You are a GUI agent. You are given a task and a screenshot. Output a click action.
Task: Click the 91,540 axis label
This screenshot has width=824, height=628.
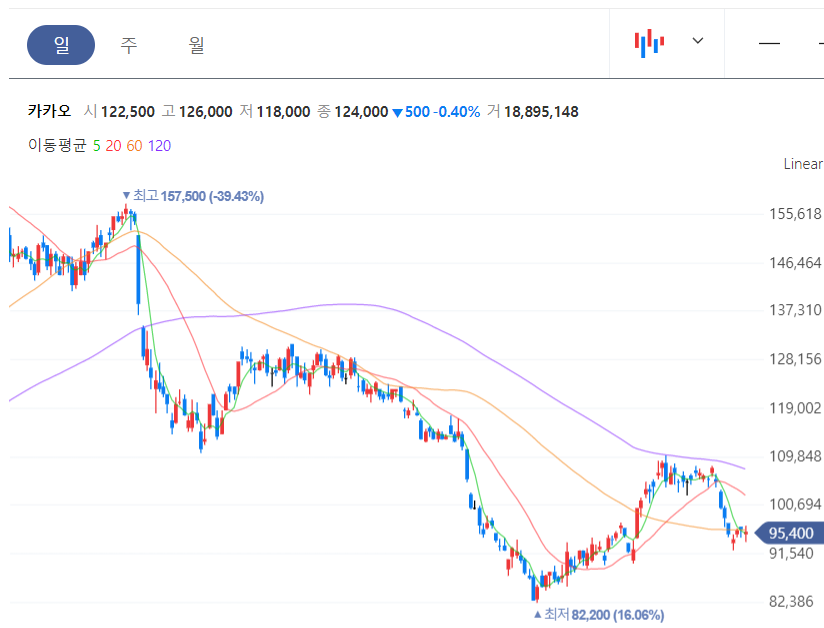[791, 553]
